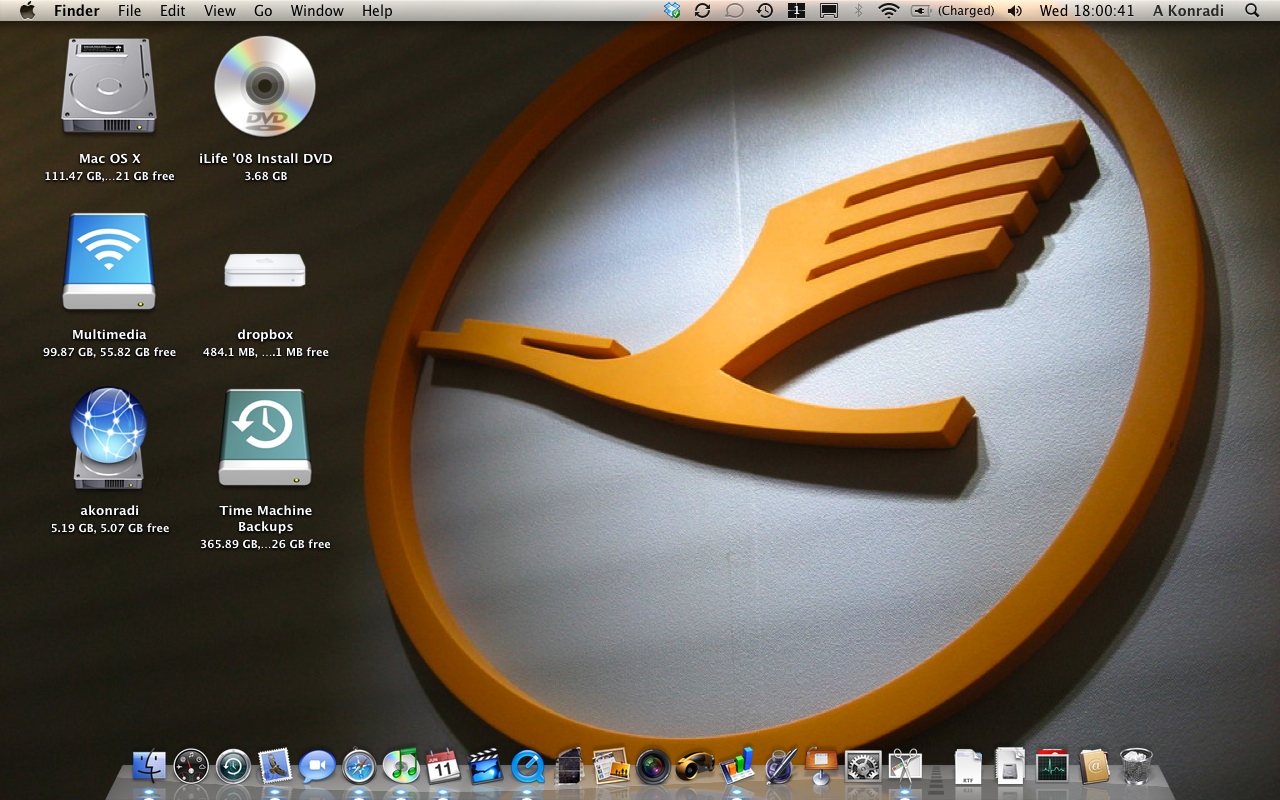This screenshot has width=1280, height=800.
Task: Launch iMovie from the Dock
Action: pyautogui.click(x=484, y=768)
